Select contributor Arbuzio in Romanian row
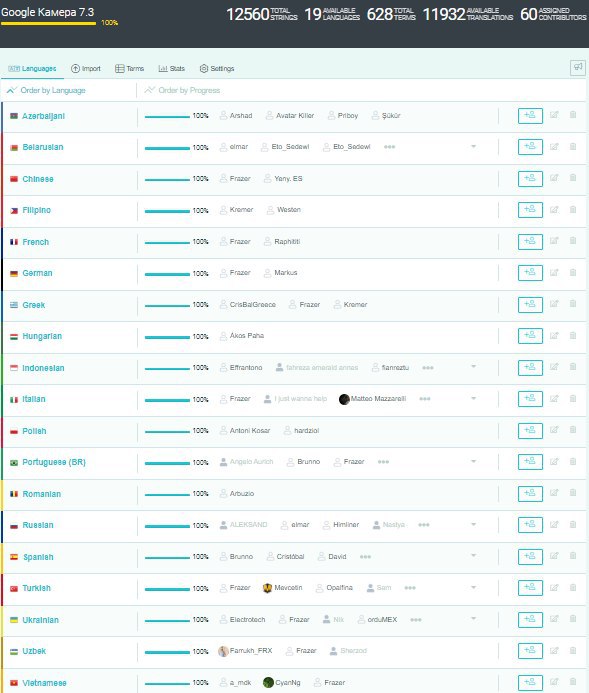This screenshot has width=589, height=693. [237, 494]
